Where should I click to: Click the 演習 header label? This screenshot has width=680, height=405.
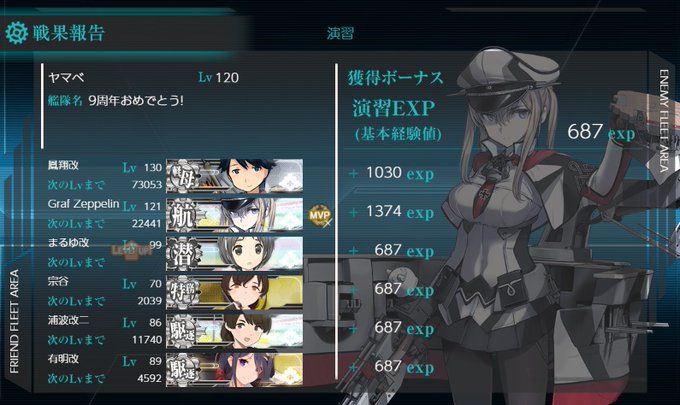(340, 33)
